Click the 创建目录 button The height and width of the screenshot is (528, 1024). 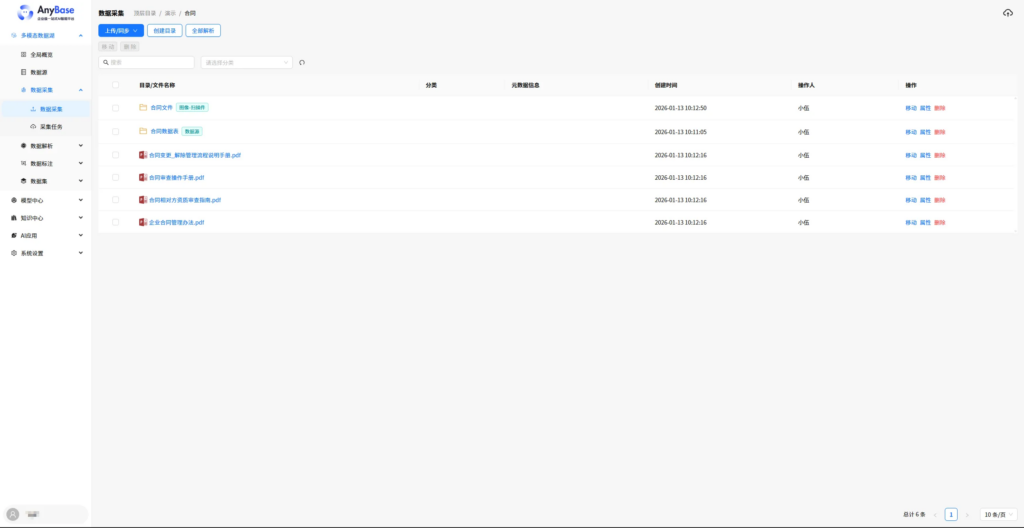tap(165, 31)
